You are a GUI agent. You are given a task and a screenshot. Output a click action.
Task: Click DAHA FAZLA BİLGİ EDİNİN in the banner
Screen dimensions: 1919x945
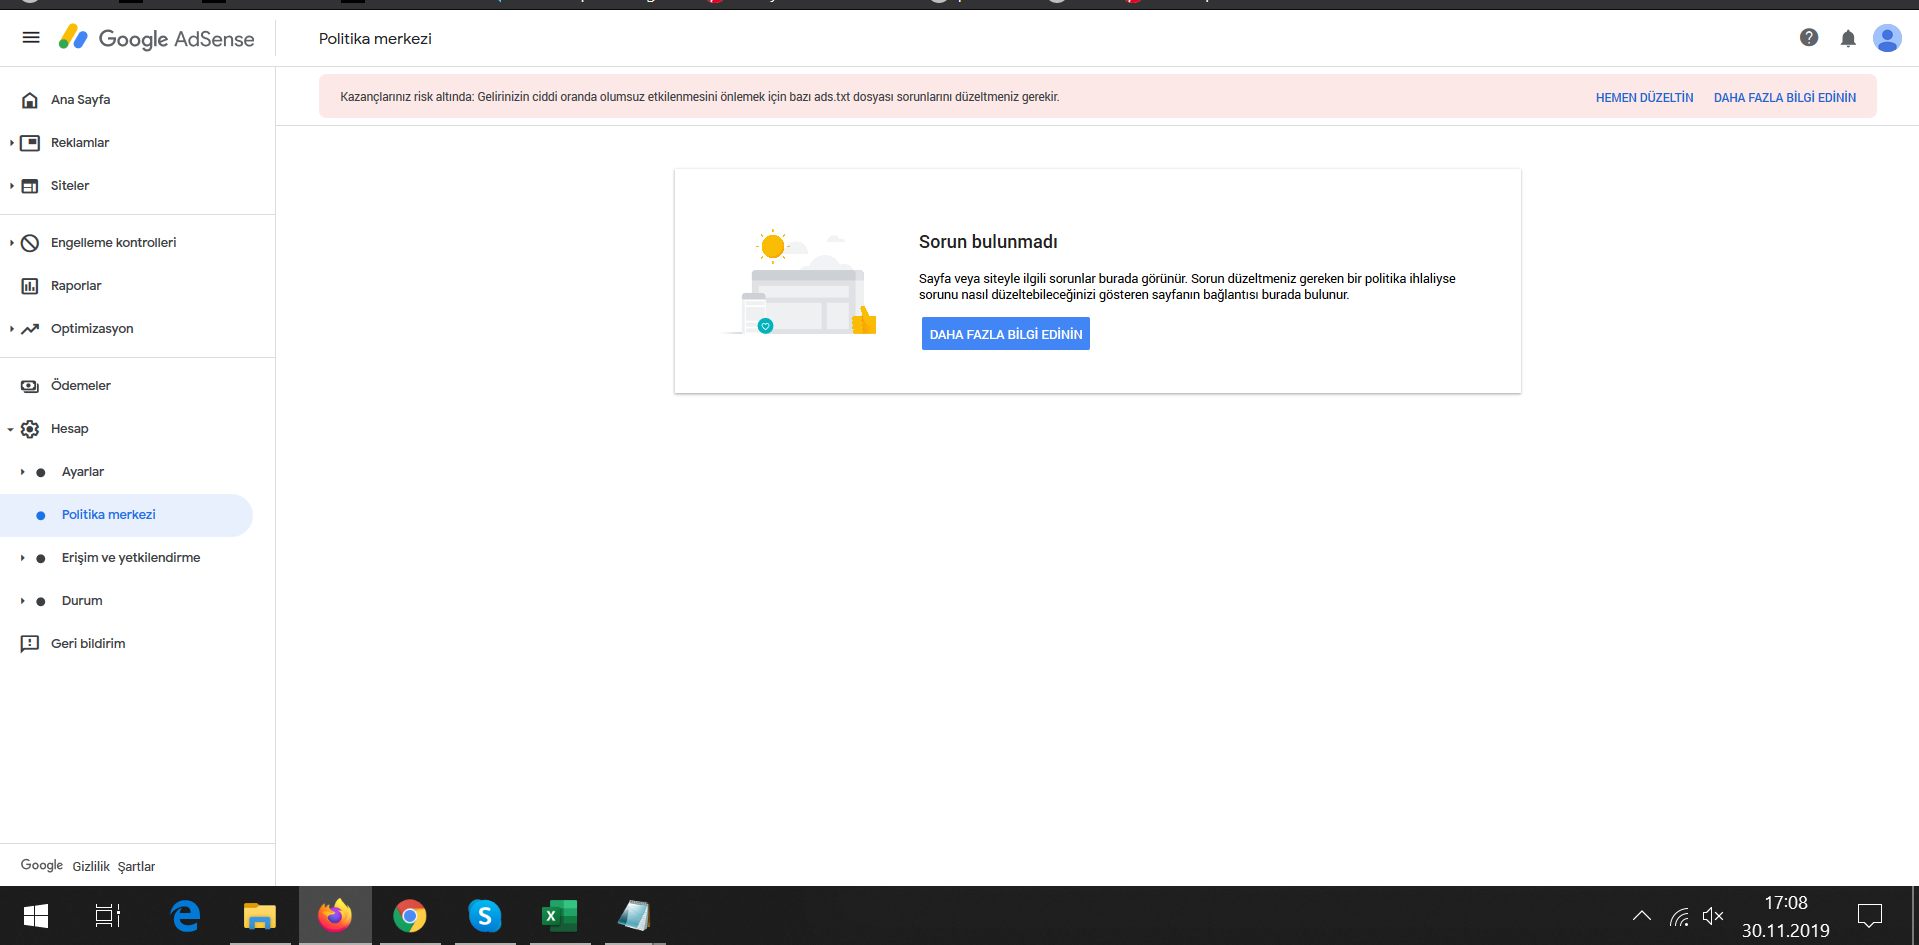coord(1785,98)
